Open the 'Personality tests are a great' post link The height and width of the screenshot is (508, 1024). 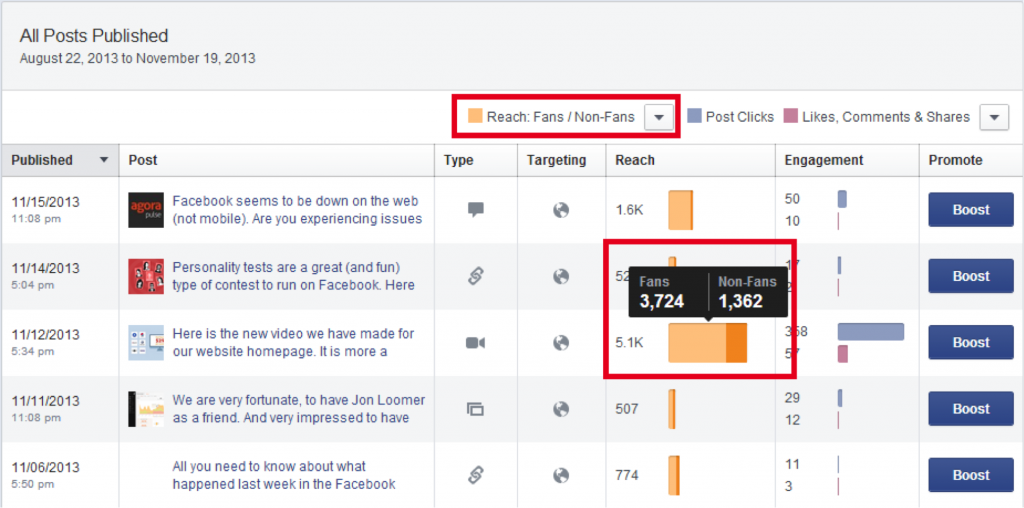[x=293, y=276]
